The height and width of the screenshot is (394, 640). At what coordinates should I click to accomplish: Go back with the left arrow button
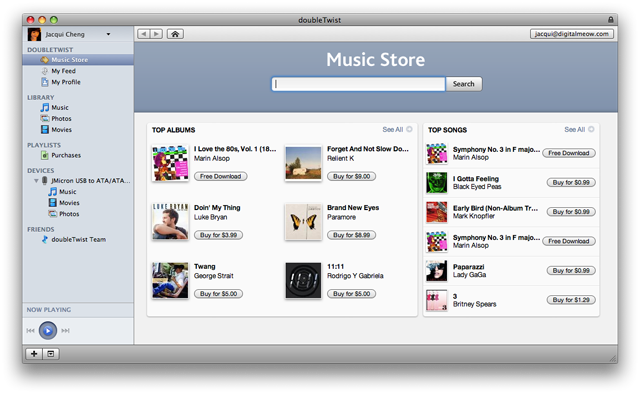point(143,34)
